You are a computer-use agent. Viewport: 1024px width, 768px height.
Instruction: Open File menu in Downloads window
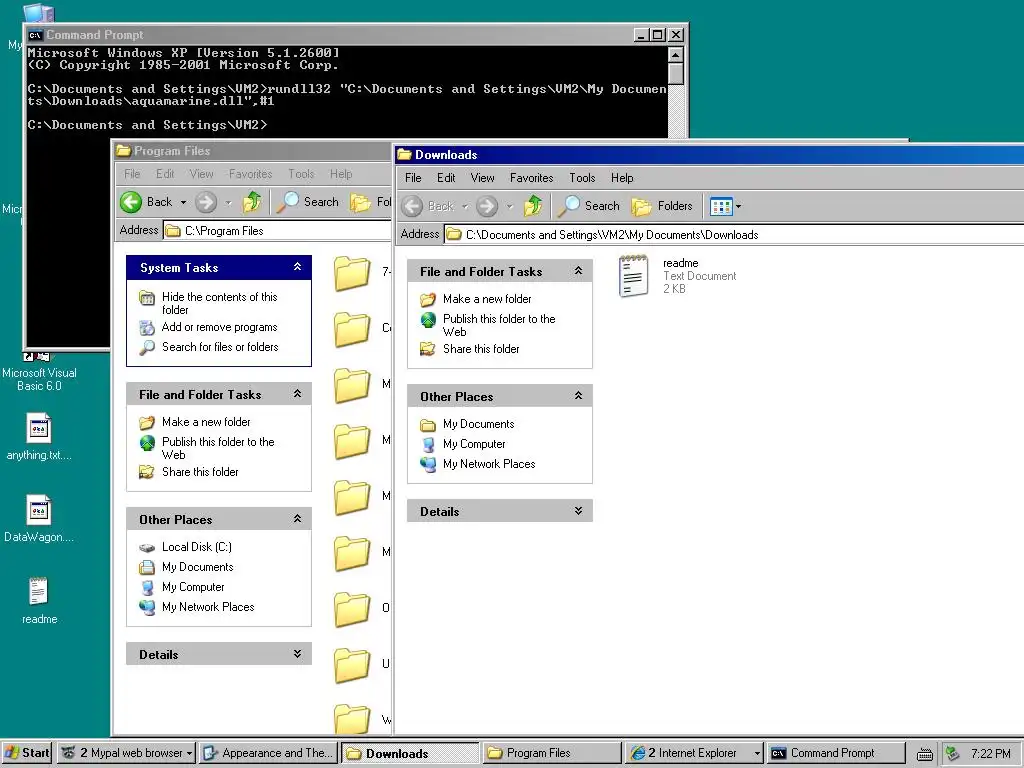tap(413, 178)
